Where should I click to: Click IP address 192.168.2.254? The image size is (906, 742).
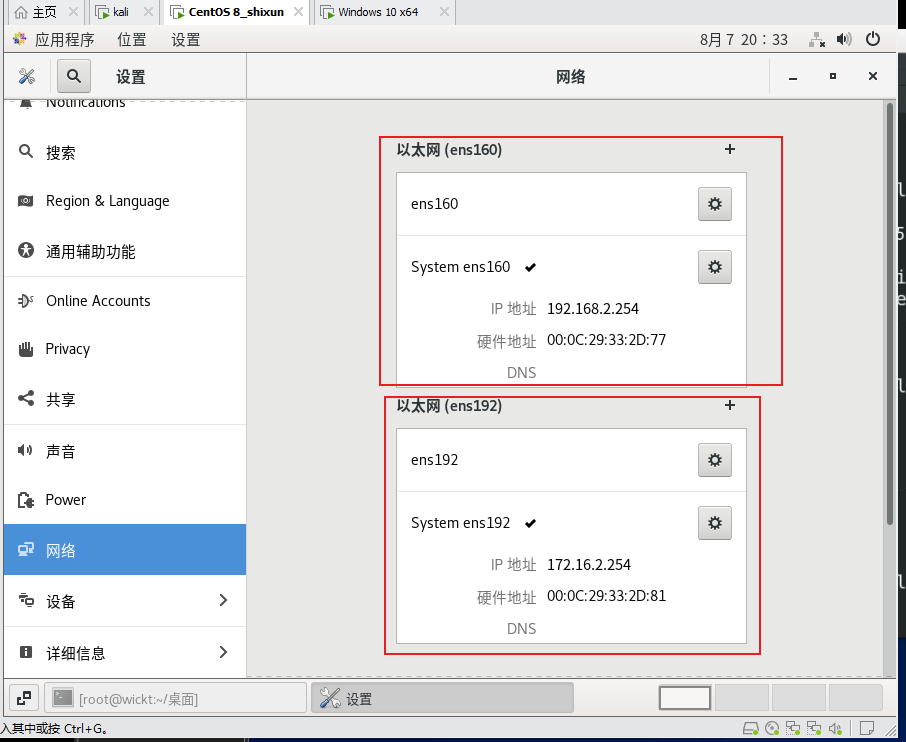click(x=593, y=309)
